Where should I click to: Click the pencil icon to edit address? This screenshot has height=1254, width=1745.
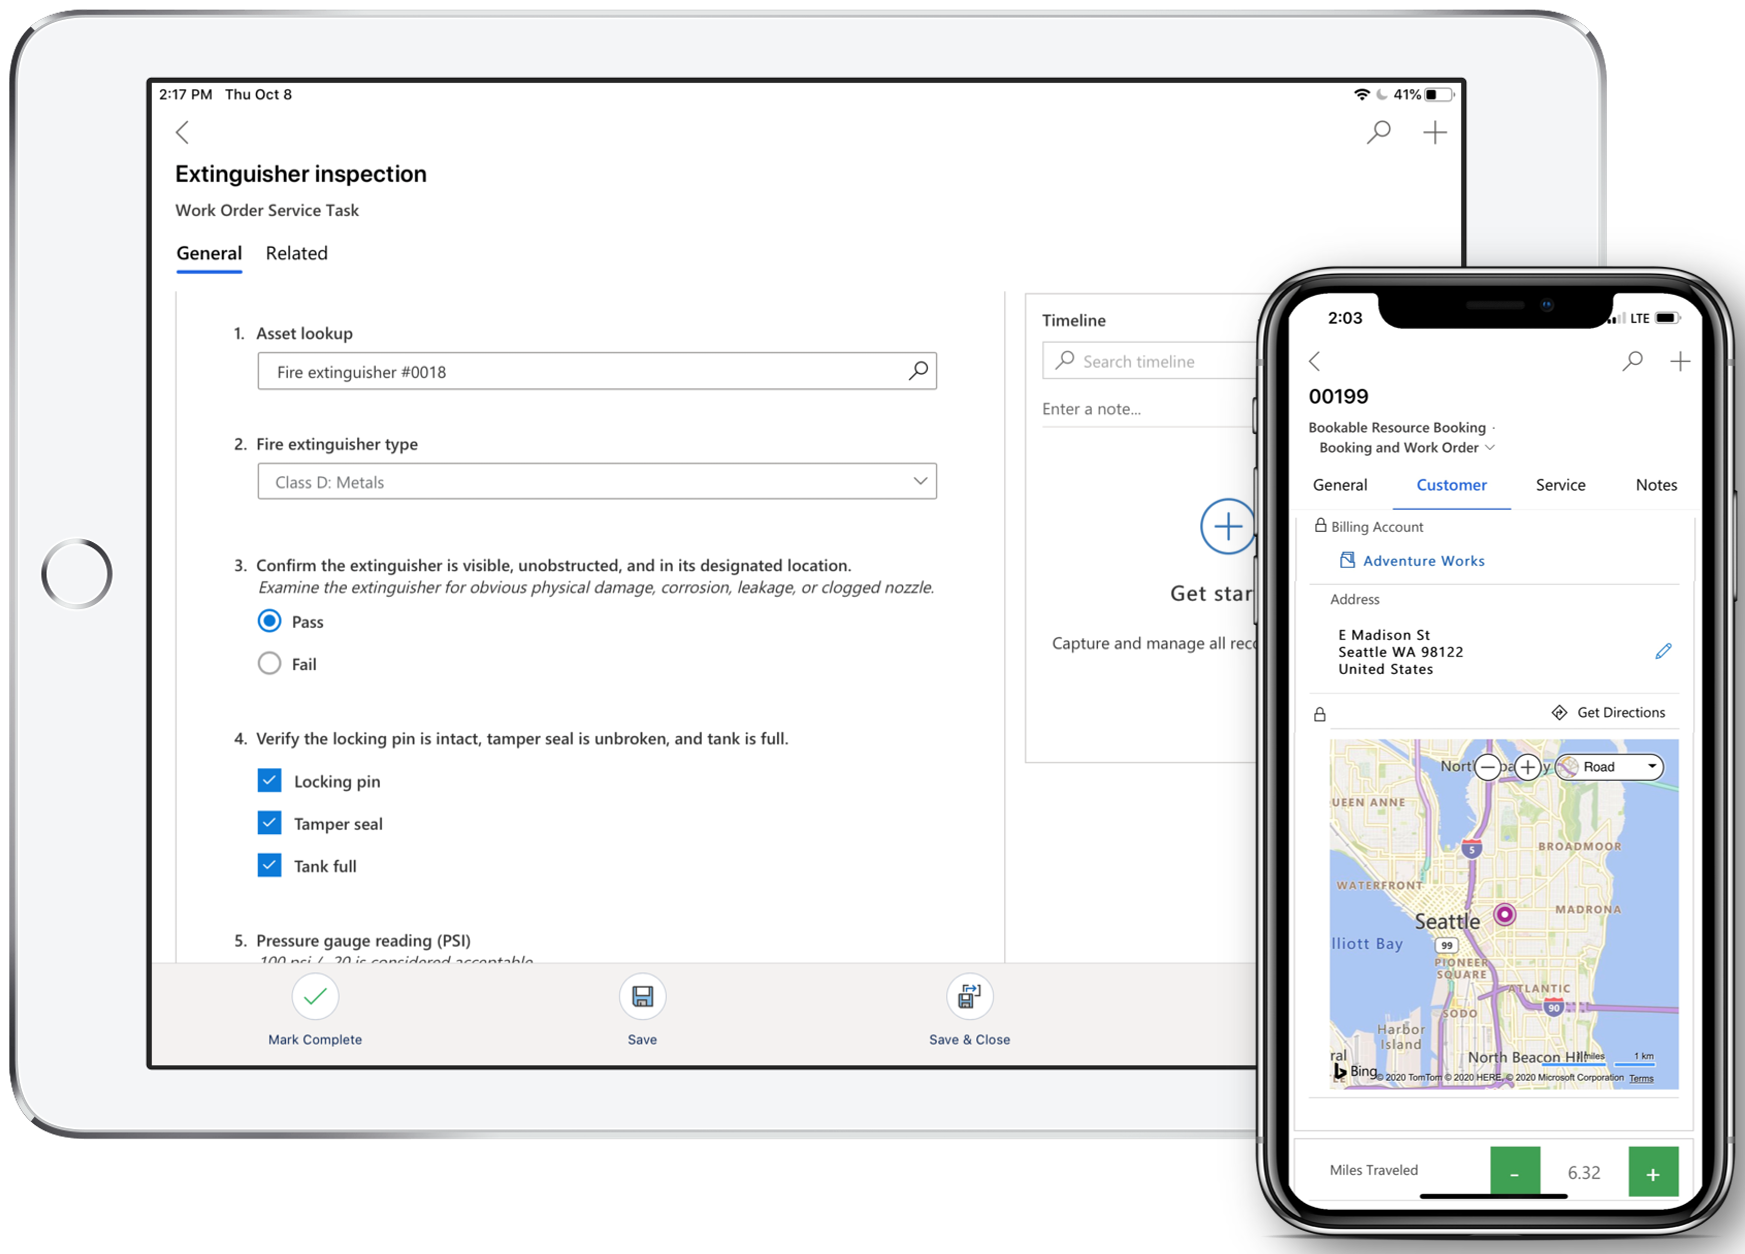click(1663, 652)
